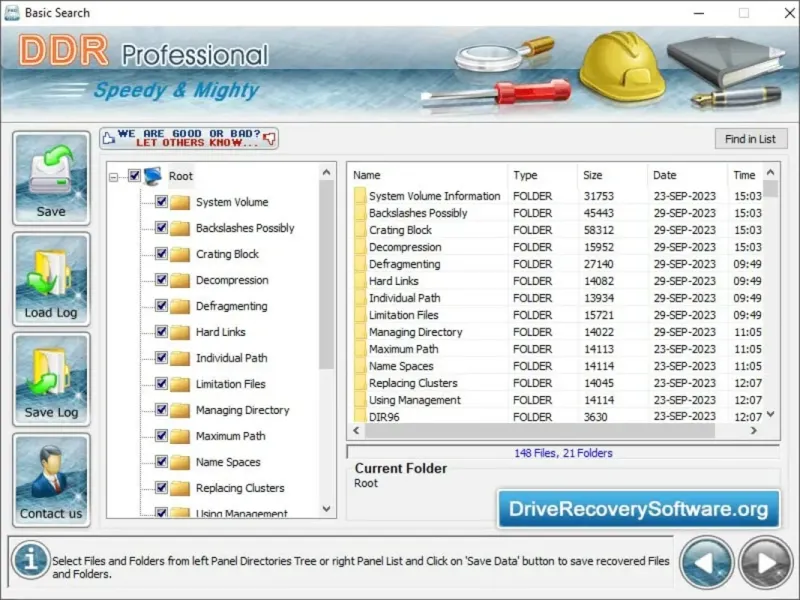Collapse the Root tree node
This screenshot has height=600, width=800.
click(x=113, y=177)
